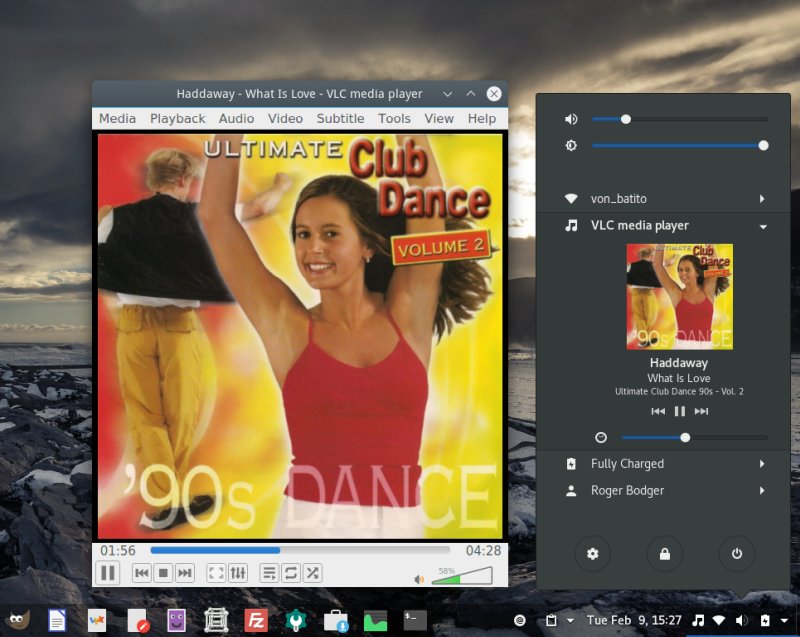This screenshot has height=637, width=800.
Task: Launch FileZilla from the taskbar
Action: click(254, 621)
